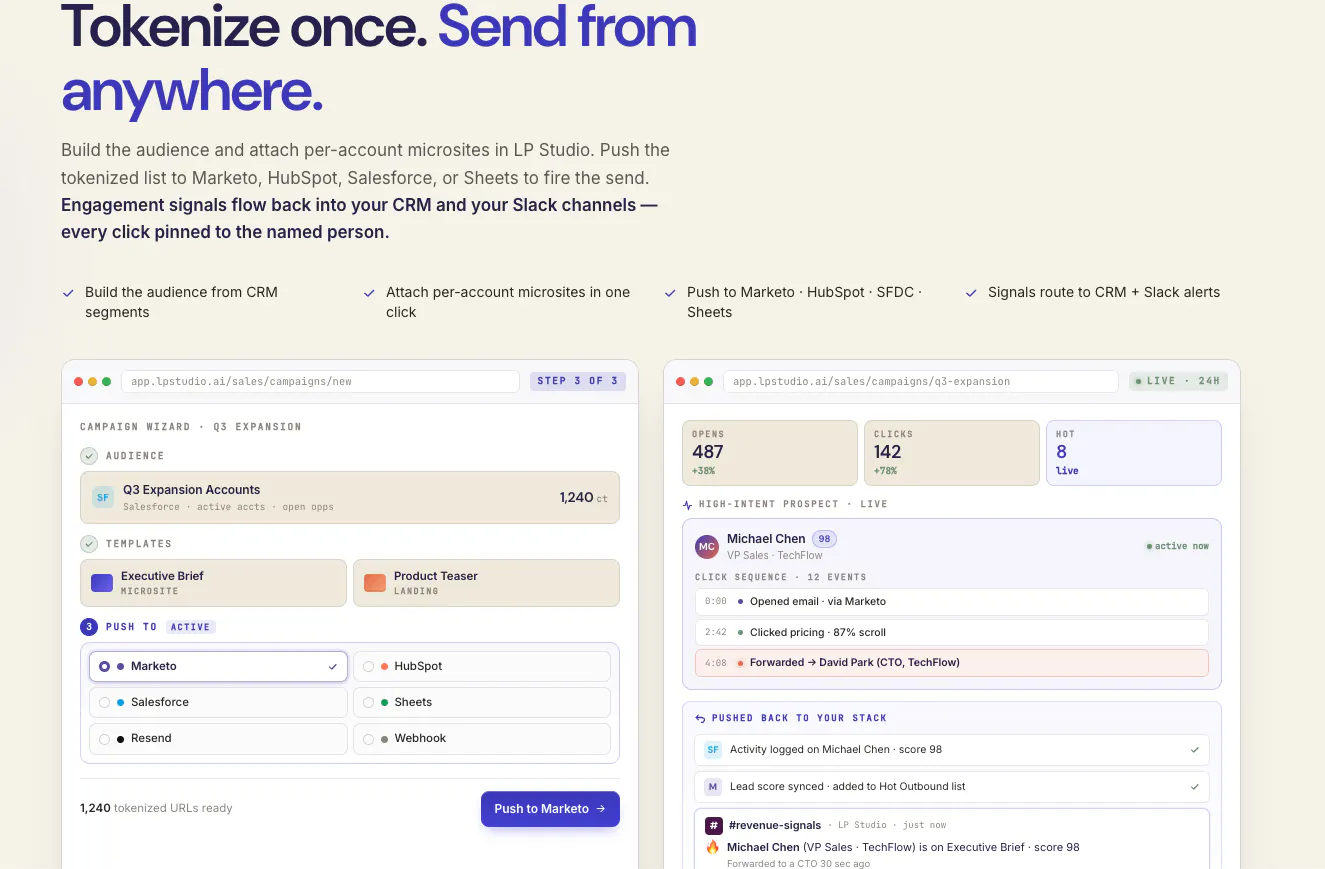This screenshot has height=869, width=1325.
Task: Click the SF icon on Activity logged row
Action: pos(713,749)
